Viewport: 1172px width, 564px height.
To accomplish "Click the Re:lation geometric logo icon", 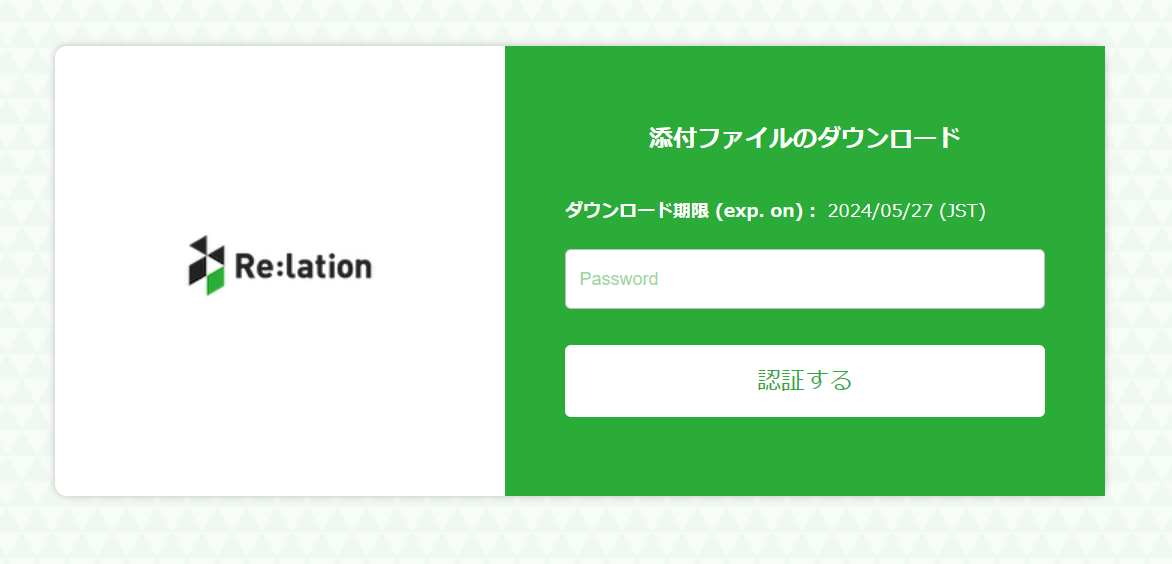I will click(206, 266).
